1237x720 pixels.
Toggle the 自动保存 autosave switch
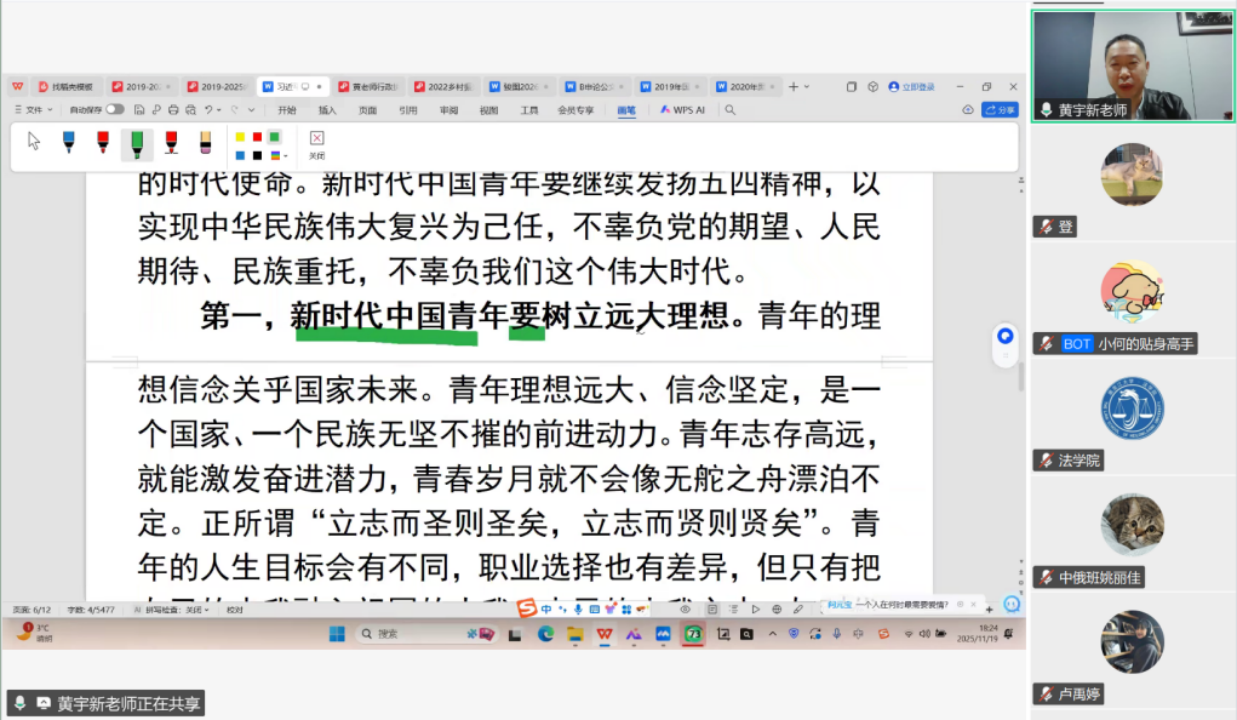(x=114, y=110)
